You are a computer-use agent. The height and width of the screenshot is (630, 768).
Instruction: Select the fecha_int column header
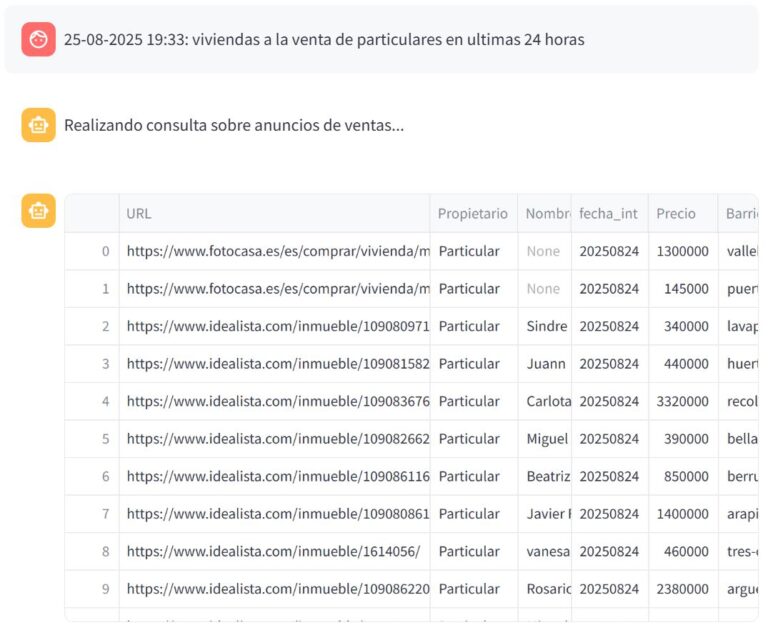[x=609, y=213]
